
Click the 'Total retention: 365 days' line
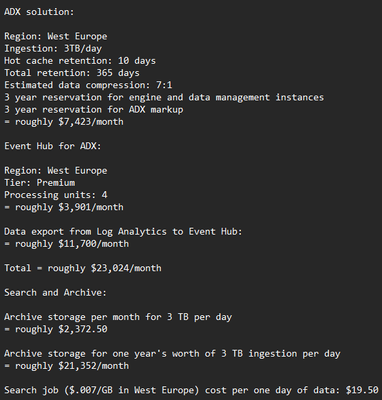point(72,73)
